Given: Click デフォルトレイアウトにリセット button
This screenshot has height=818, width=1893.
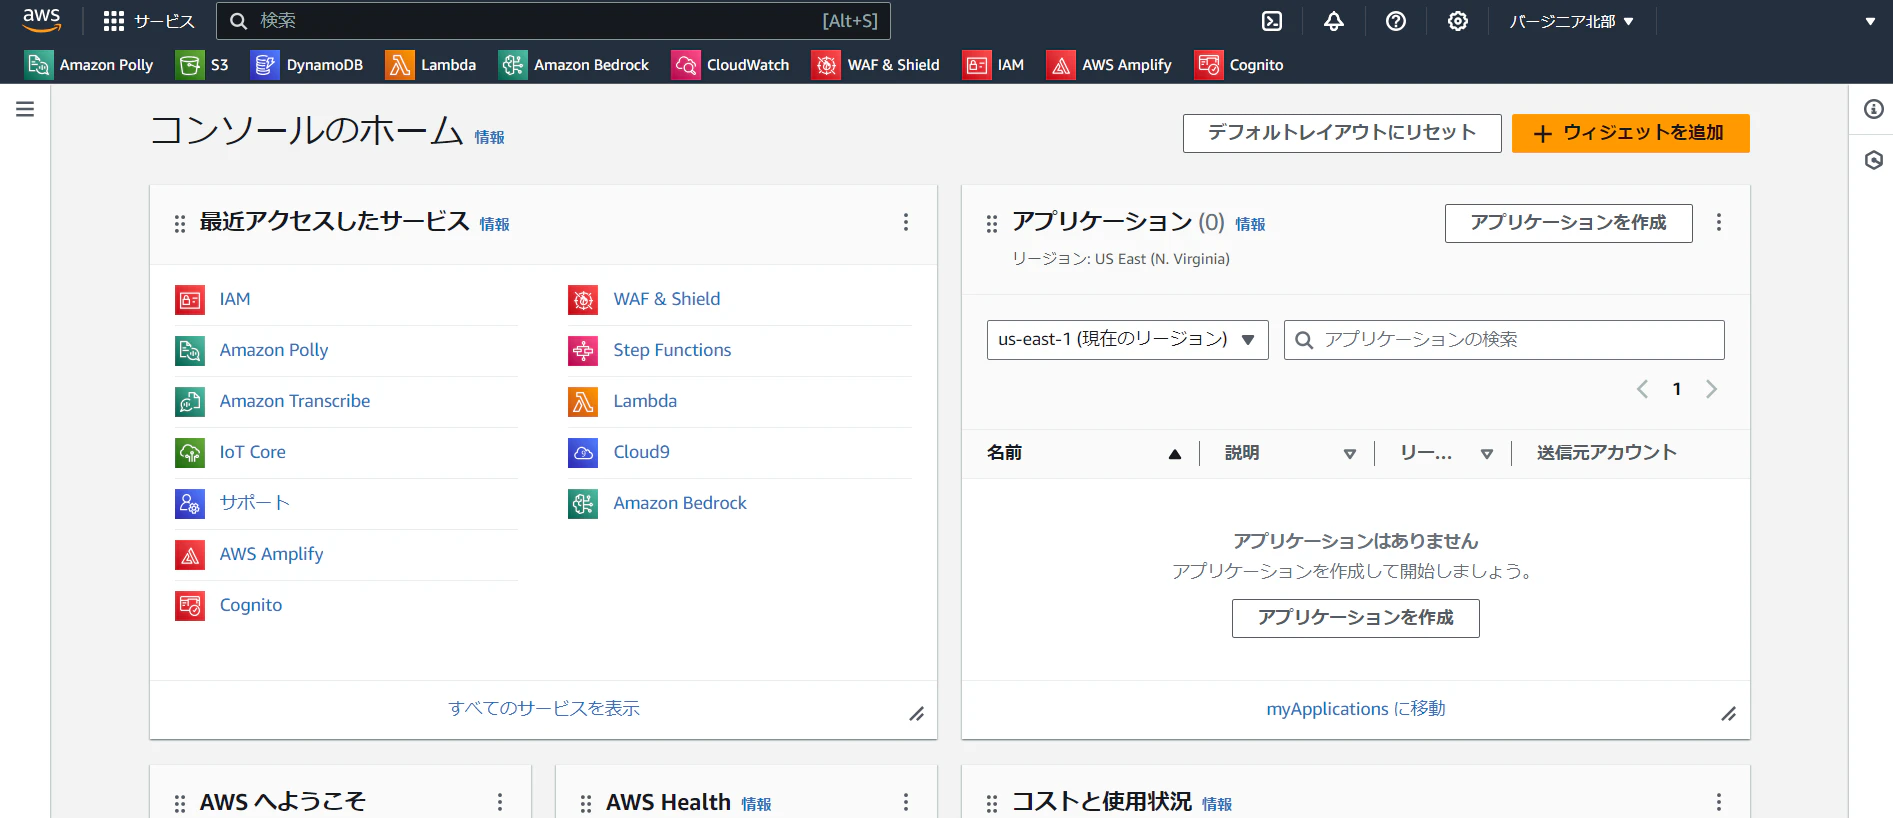Looking at the screenshot, I should [x=1342, y=133].
